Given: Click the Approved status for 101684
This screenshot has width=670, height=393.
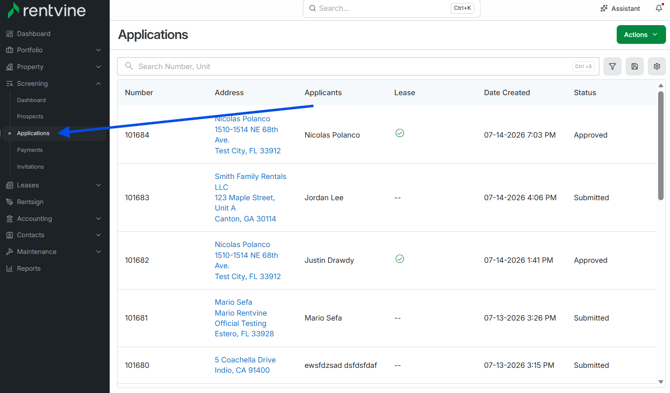Looking at the screenshot, I should click(x=591, y=135).
